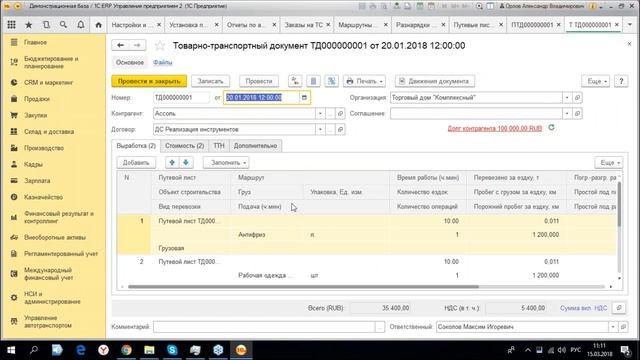The image size is (640, 360).
Task: Click the search magnifier in top toolbar
Action: [63, 25]
